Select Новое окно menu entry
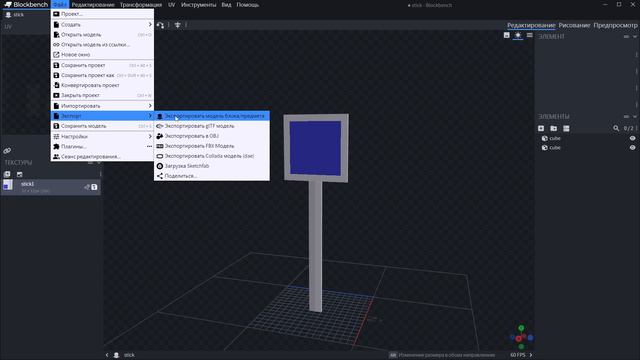The image size is (640, 360). pyautogui.click(x=102, y=54)
